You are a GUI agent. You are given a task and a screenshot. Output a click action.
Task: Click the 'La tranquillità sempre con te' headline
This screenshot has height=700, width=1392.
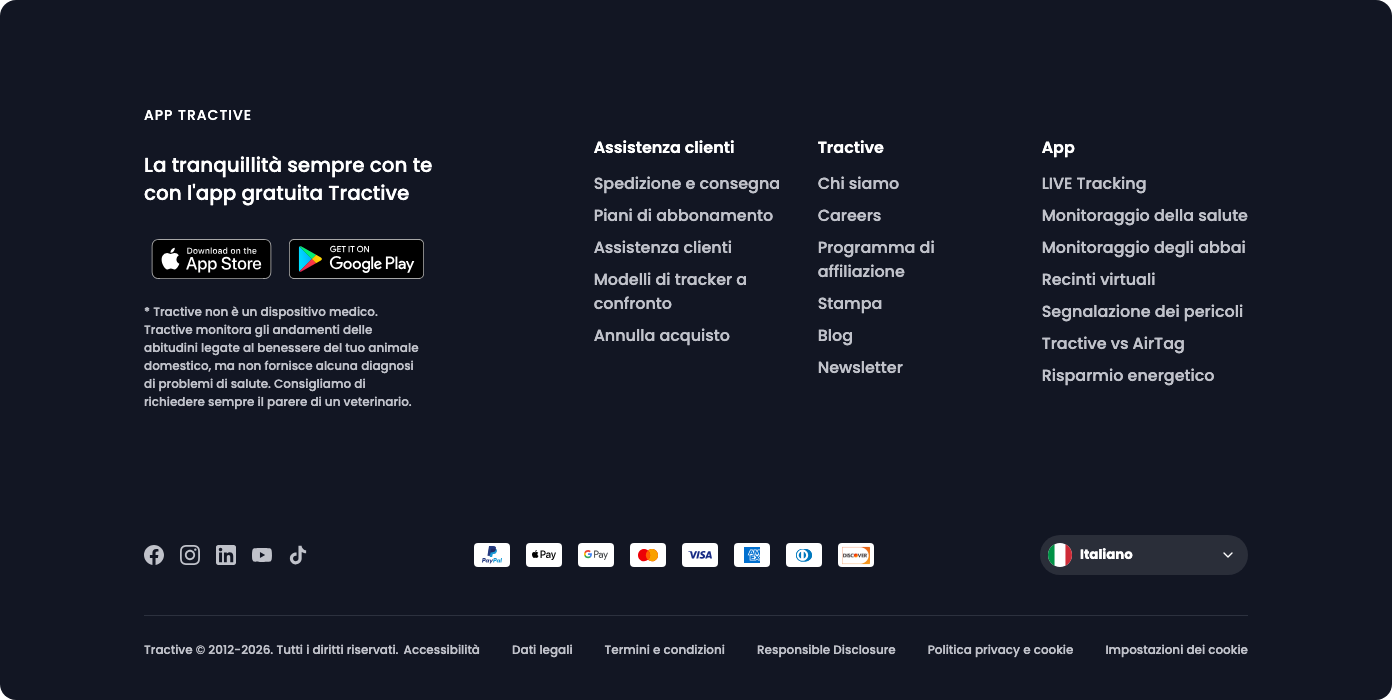tap(288, 178)
